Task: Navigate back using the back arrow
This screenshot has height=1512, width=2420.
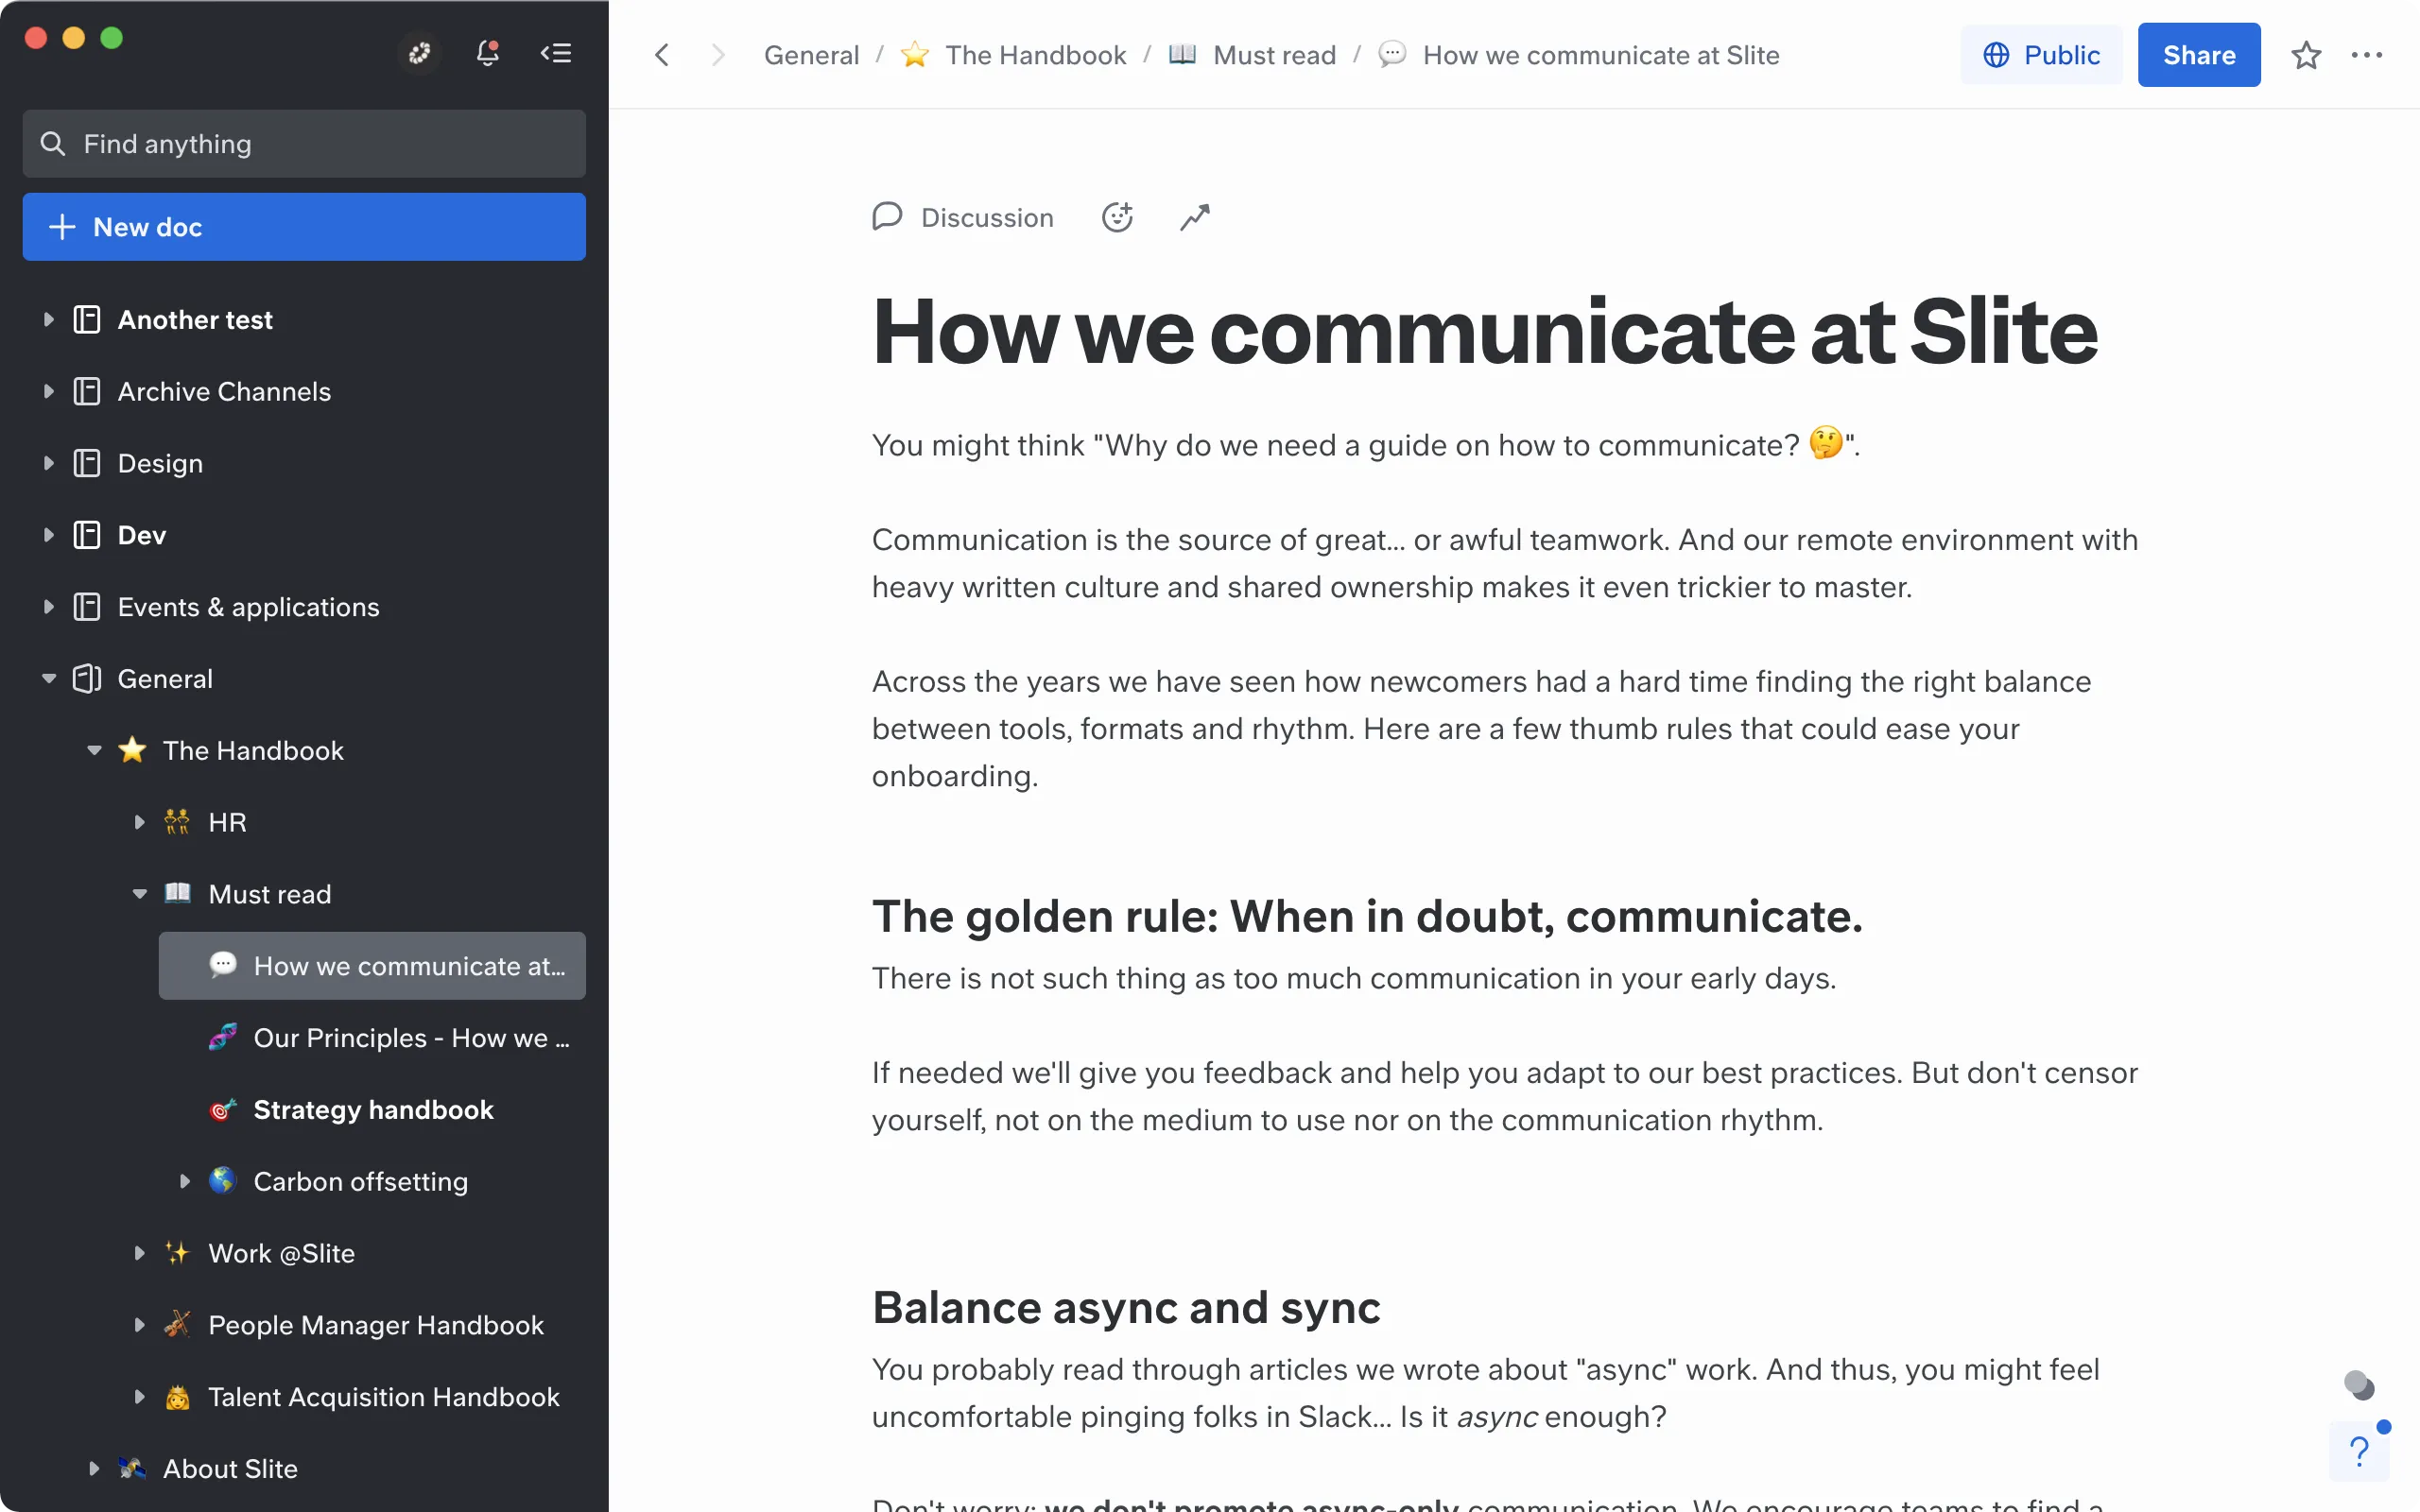Action: click(659, 52)
